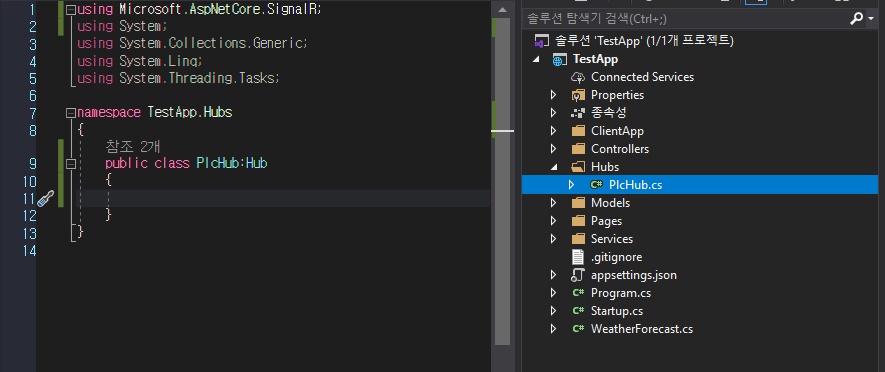
Task: Click the TestApp project globe icon
Action: (559, 59)
